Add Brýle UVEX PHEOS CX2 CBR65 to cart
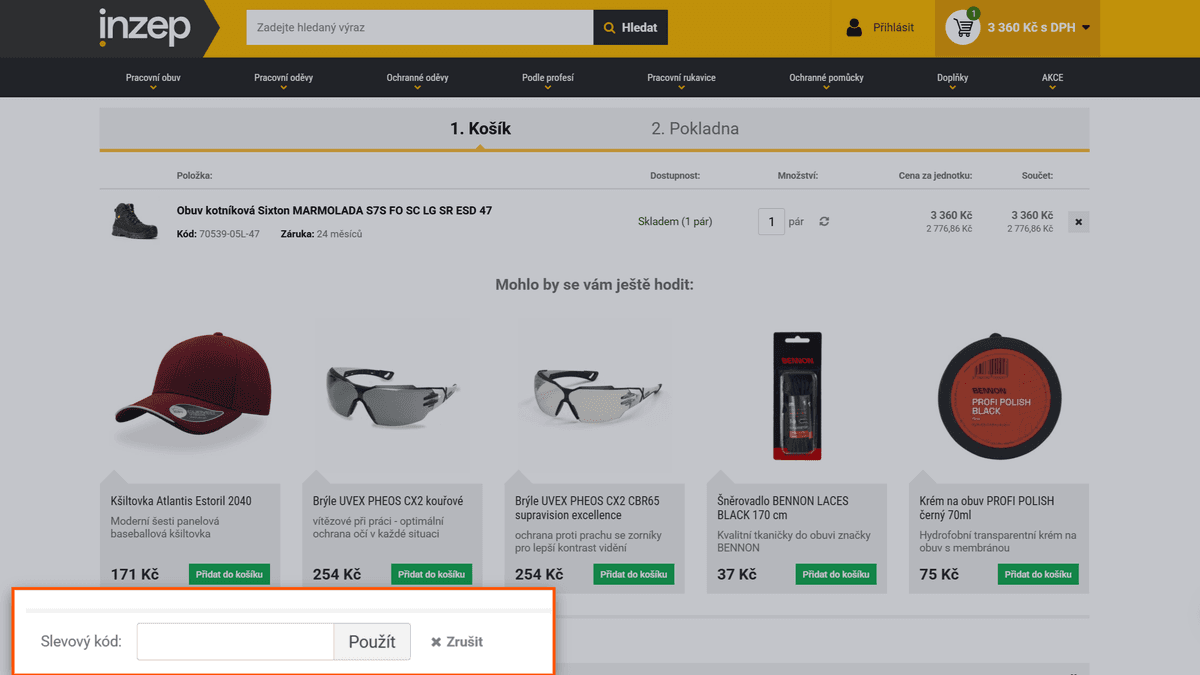 633,574
